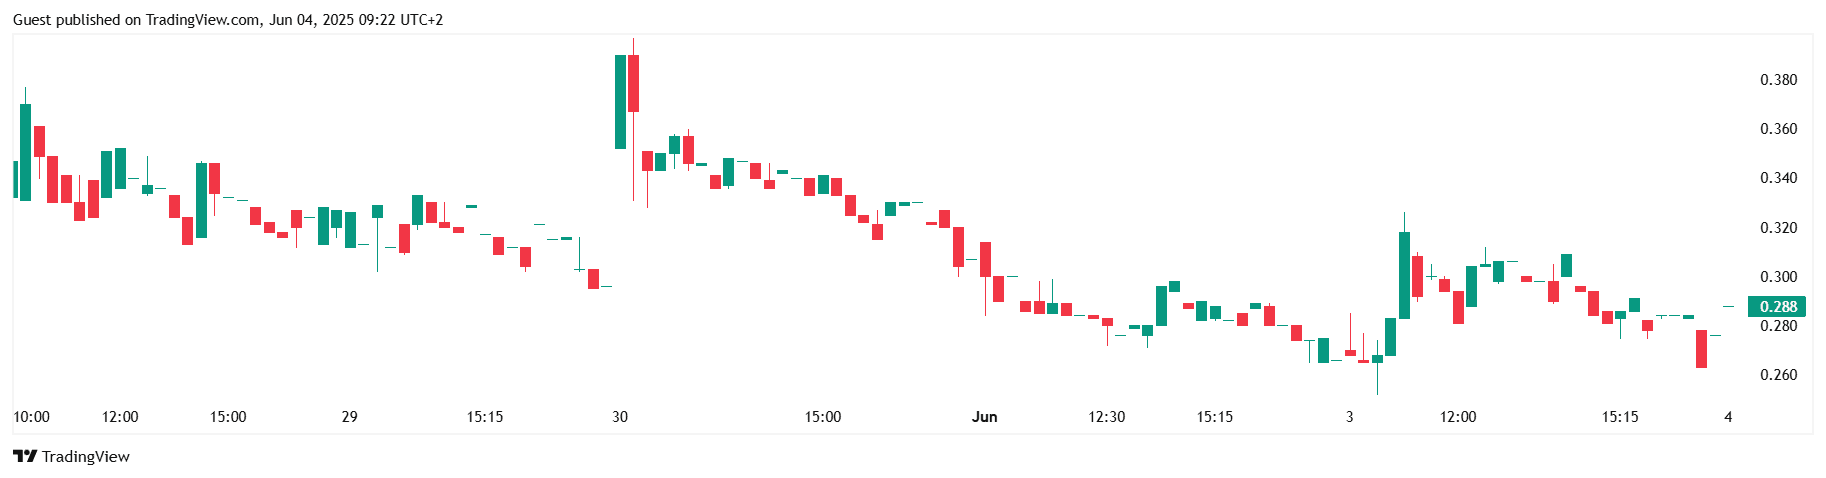The height and width of the screenshot is (478, 1826).
Task: Click the green 0.288 current price tag
Action: coord(1777,307)
